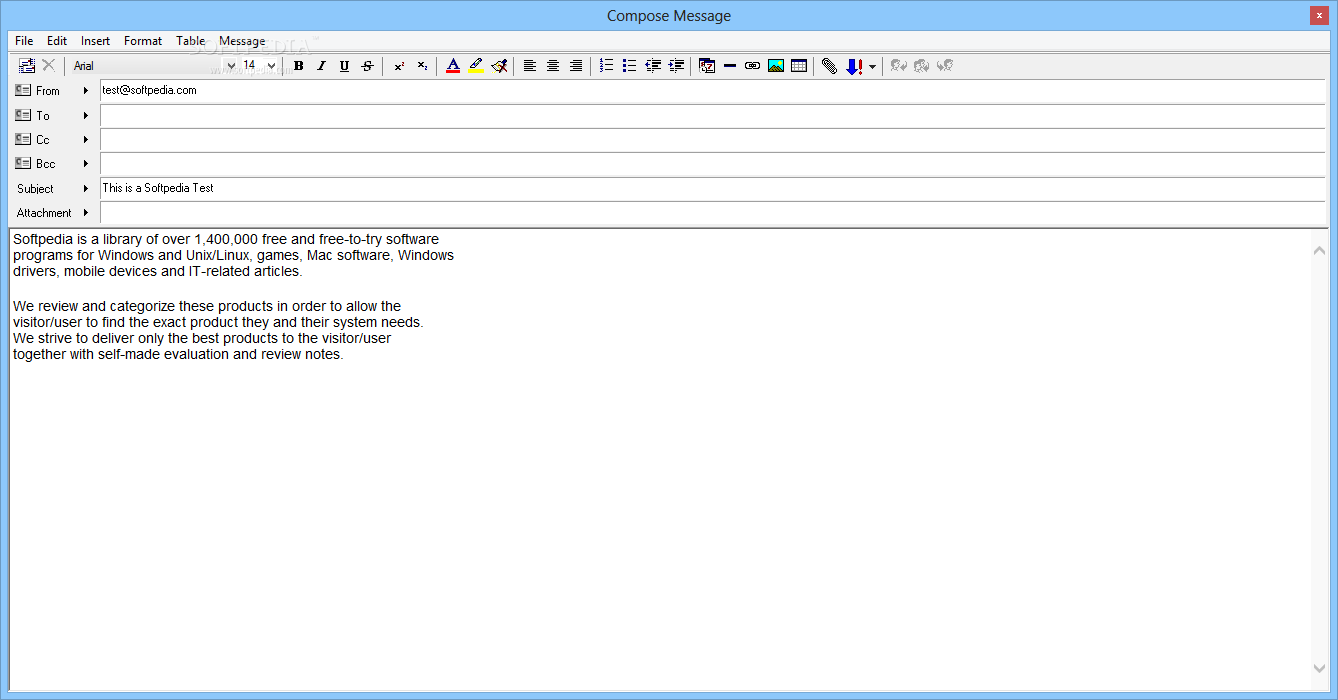Click the save message icon in the toolbar

click(x=27, y=66)
